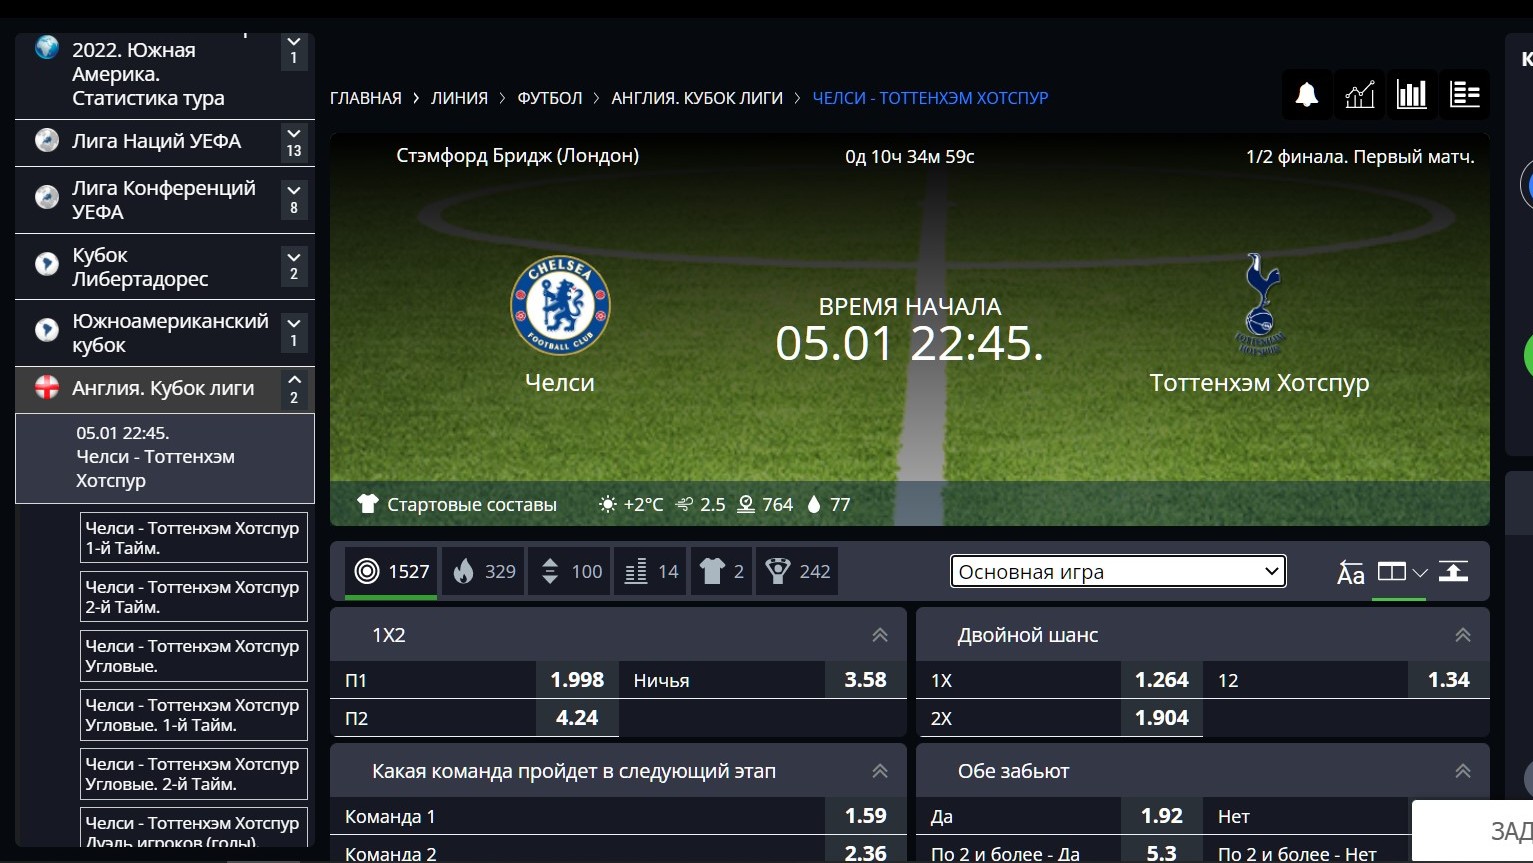Go to ЛИНИЯ in the breadcrumb
Screen dimensions: 1533x863
click(x=460, y=98)
